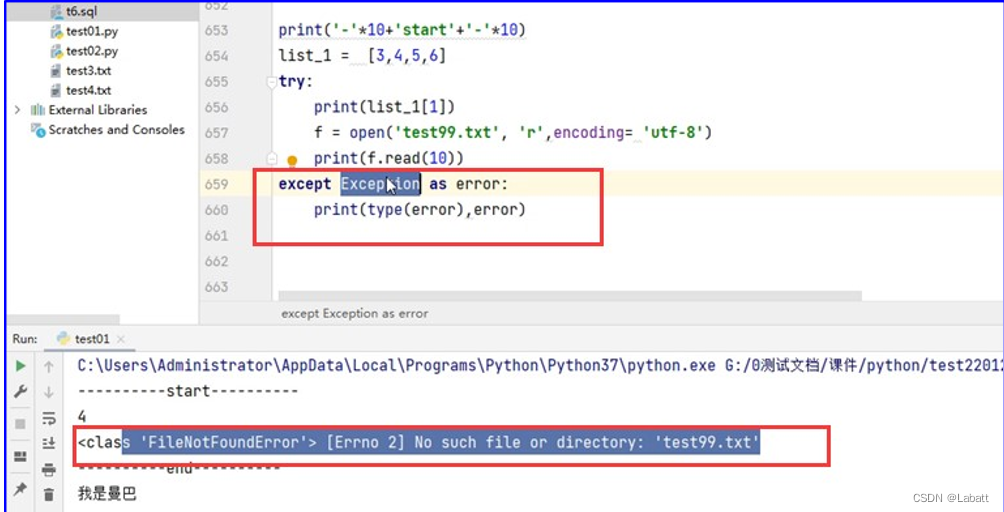Select the test01 tab in the Run panel
This screenshot has height=512, width=1004.
tap(92, 339)
